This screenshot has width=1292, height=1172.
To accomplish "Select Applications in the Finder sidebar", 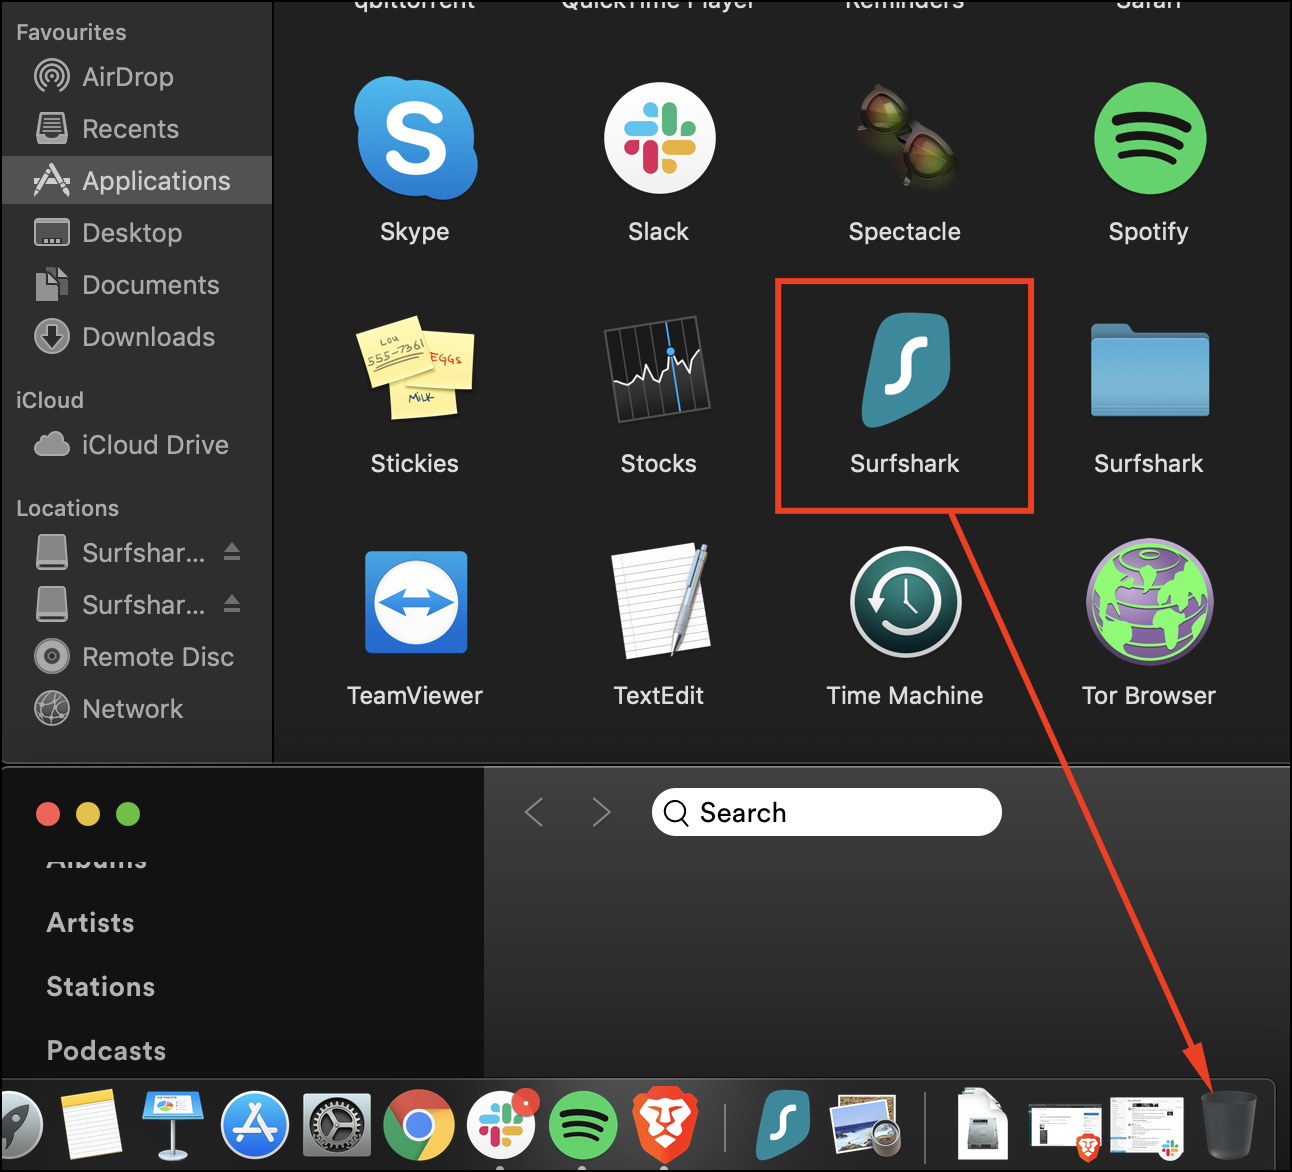I will click(136, 180).
